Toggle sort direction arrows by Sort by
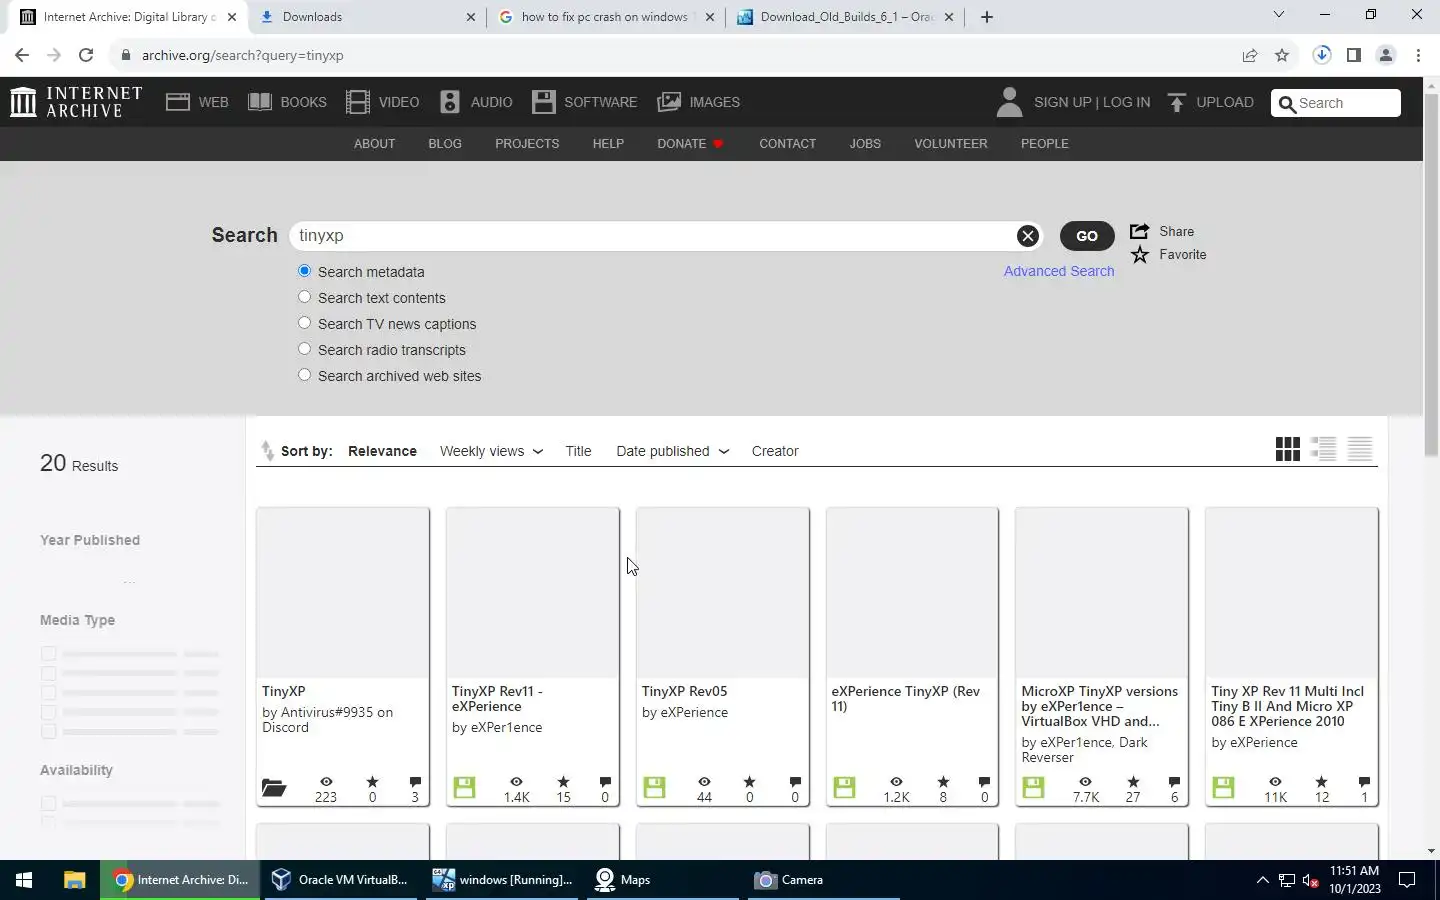1440x900 pixels. coord(267,451)
